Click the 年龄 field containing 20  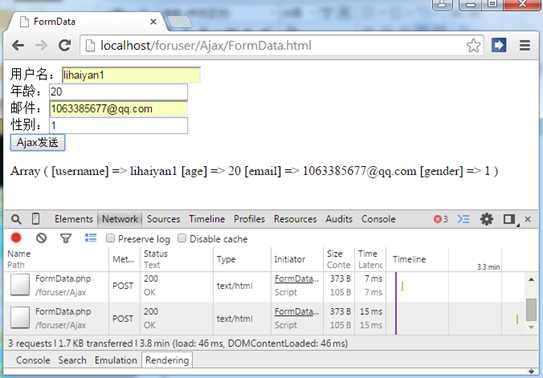point(118,92)
